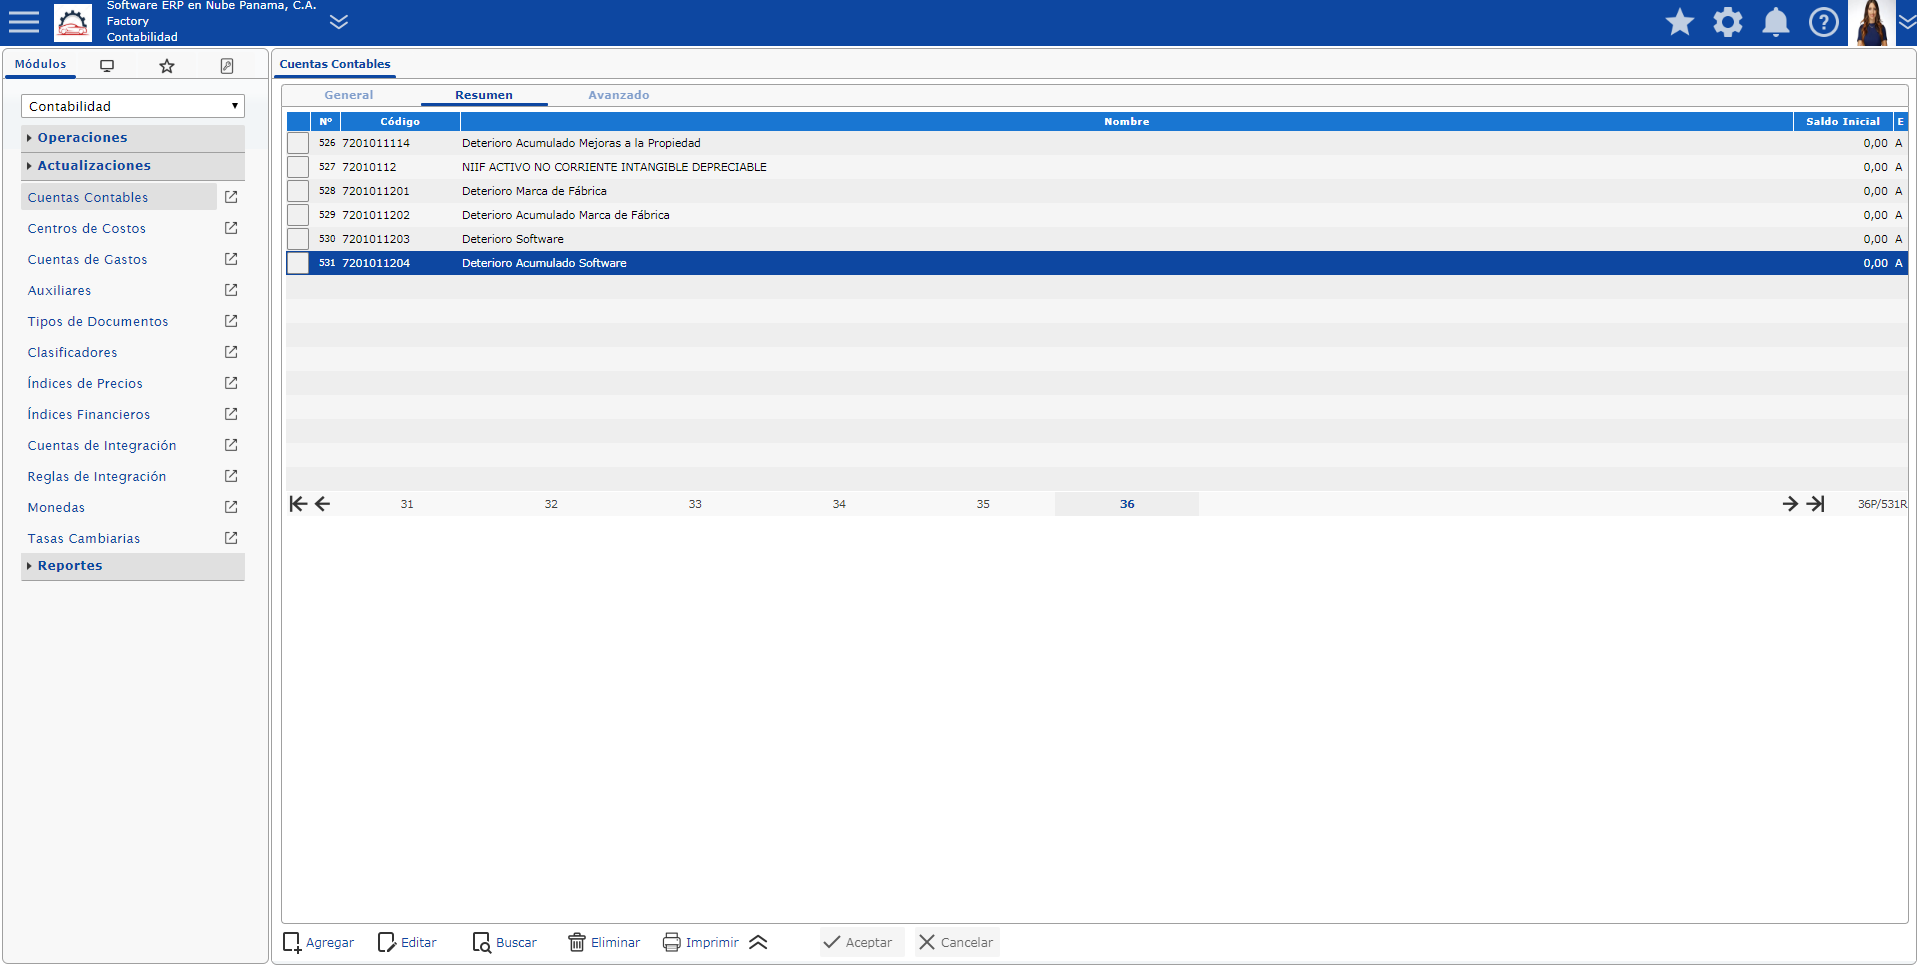Go to page 34

click(x=839, y=504)
